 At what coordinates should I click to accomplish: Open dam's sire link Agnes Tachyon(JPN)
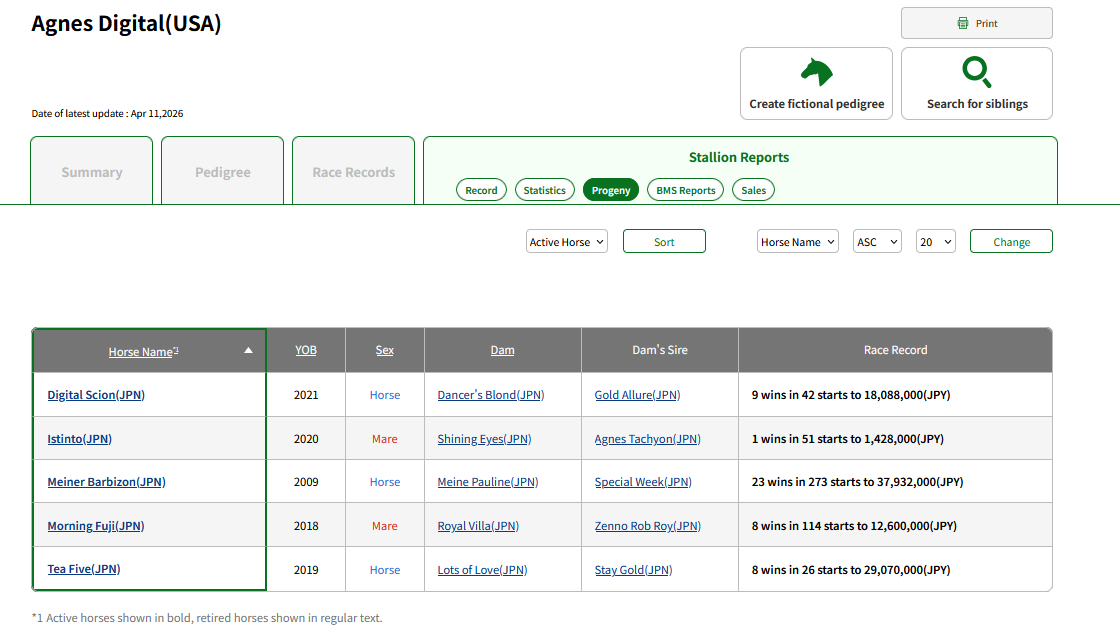tap(647, 439)
